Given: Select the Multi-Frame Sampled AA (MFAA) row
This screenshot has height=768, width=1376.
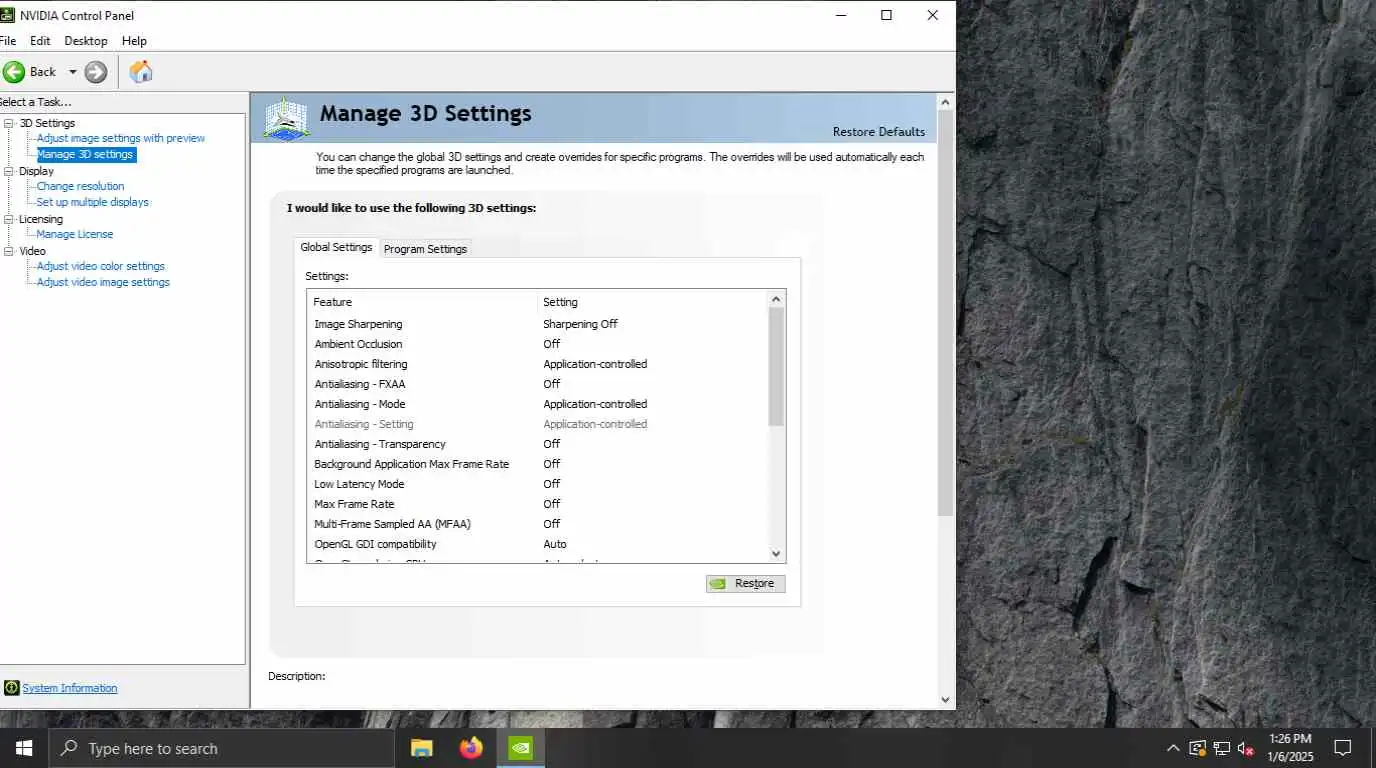Looking at the screenshot, I should tap(538, 524).
